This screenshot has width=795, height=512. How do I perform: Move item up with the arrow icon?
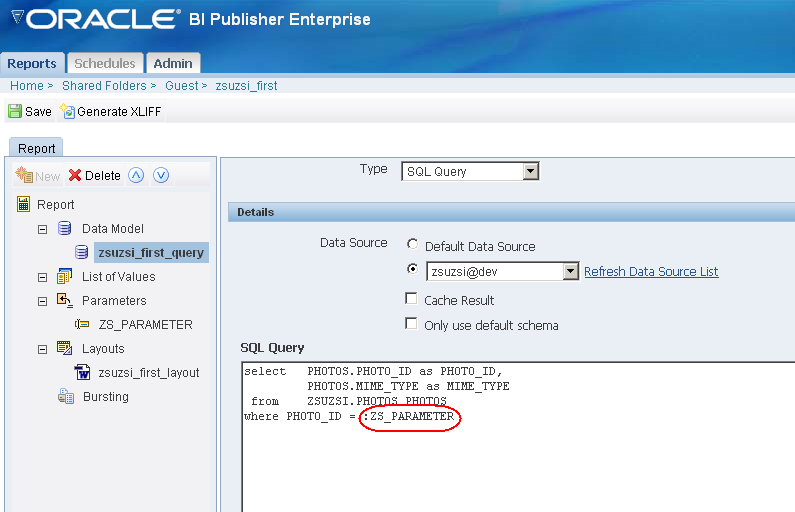136,175
